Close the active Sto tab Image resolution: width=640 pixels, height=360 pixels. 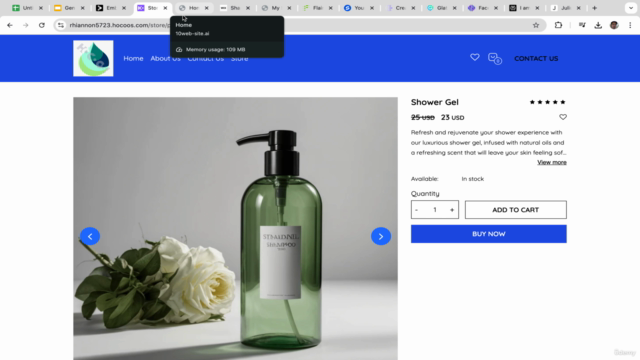tap(165, 8)
